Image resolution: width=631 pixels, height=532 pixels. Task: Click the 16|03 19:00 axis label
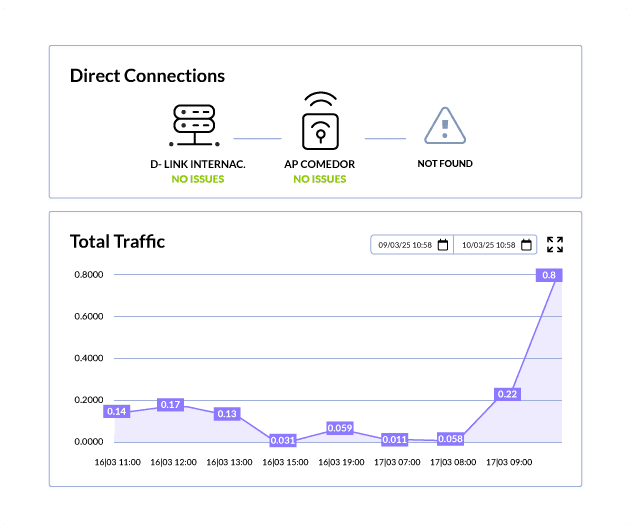click(341, 462)
